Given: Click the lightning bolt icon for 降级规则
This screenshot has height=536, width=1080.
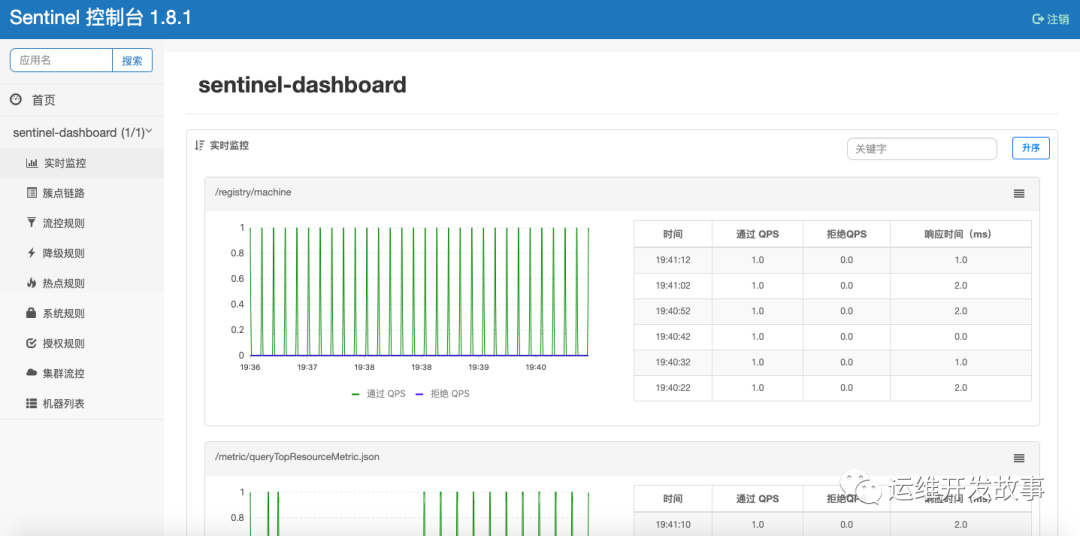Looking at the screenshot, I should [x=32, y=253].
